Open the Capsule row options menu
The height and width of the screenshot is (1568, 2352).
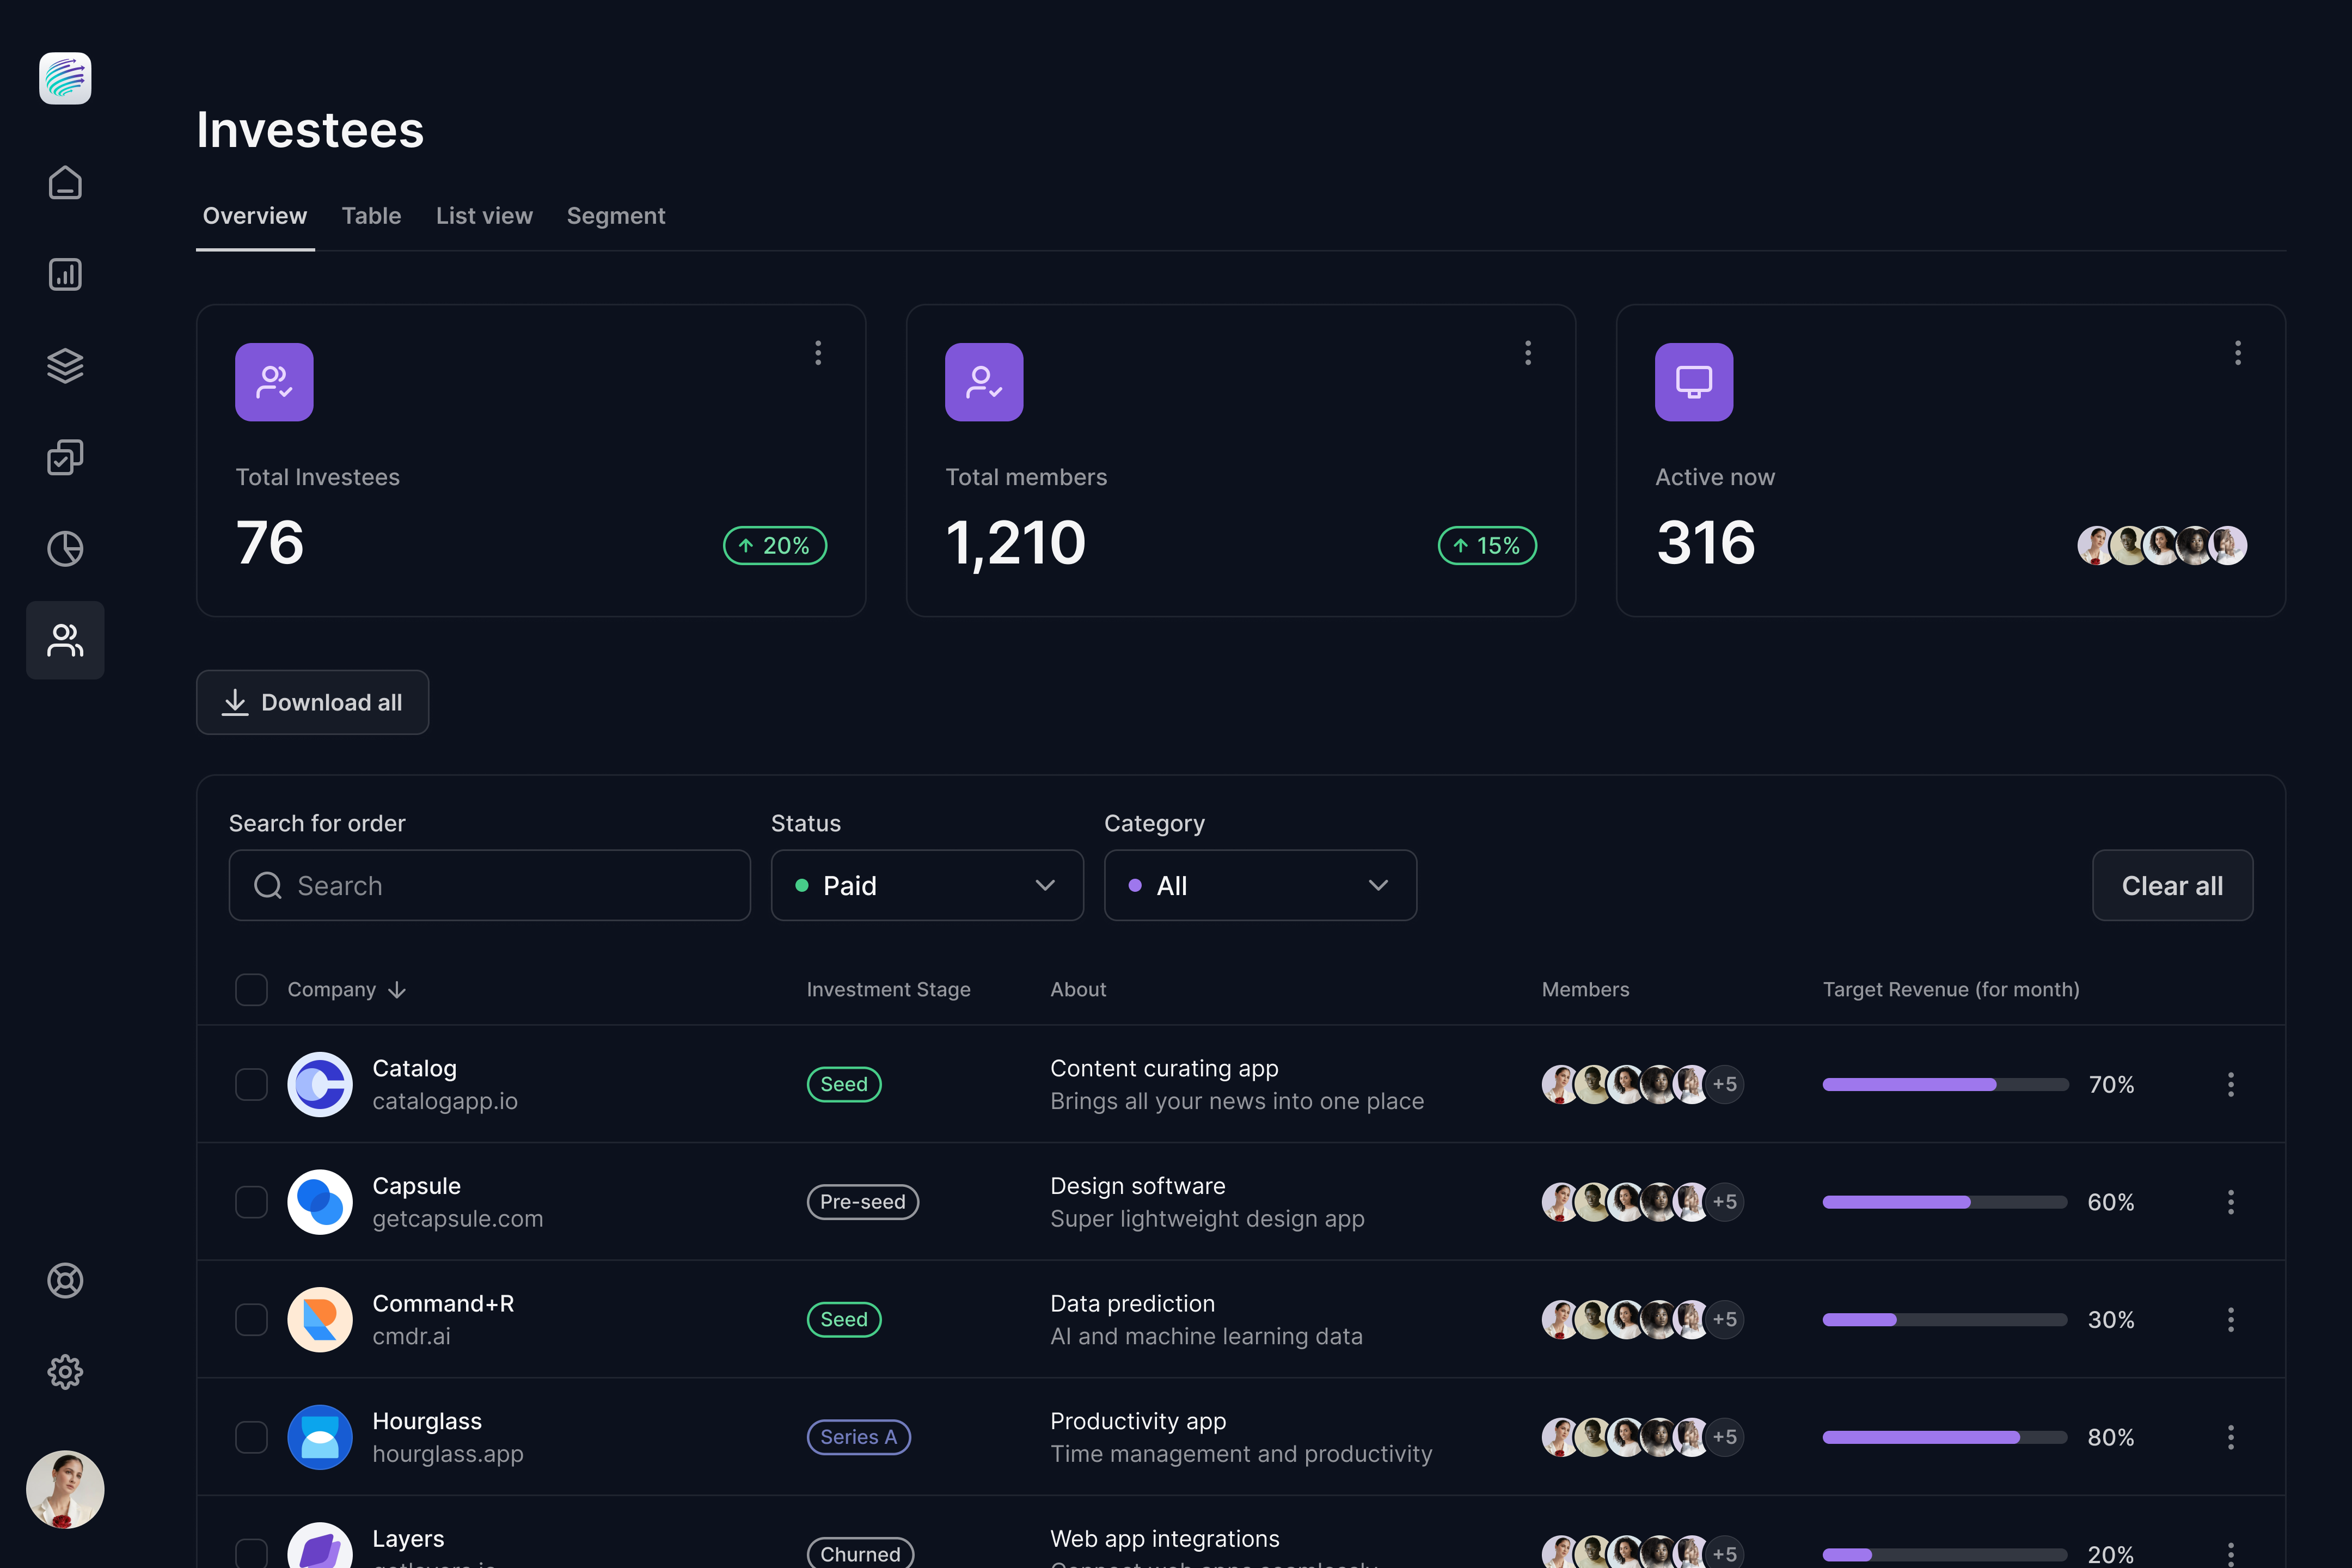(x=2231, y=1202)
